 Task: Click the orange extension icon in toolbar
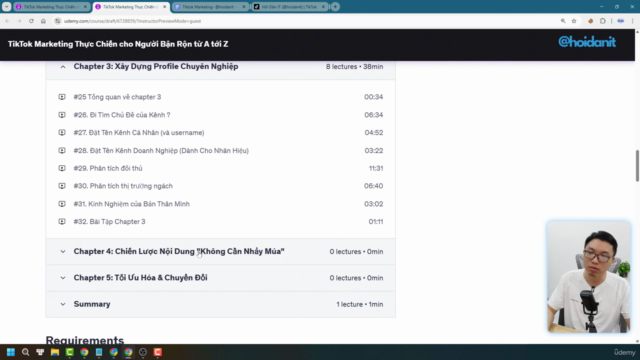[591, 21]
